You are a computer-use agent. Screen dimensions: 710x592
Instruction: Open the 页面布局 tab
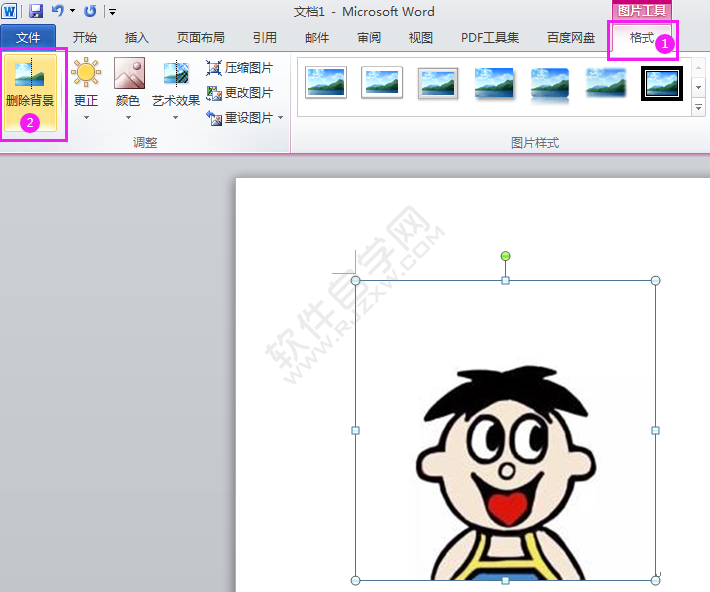(x=201, y=38)
